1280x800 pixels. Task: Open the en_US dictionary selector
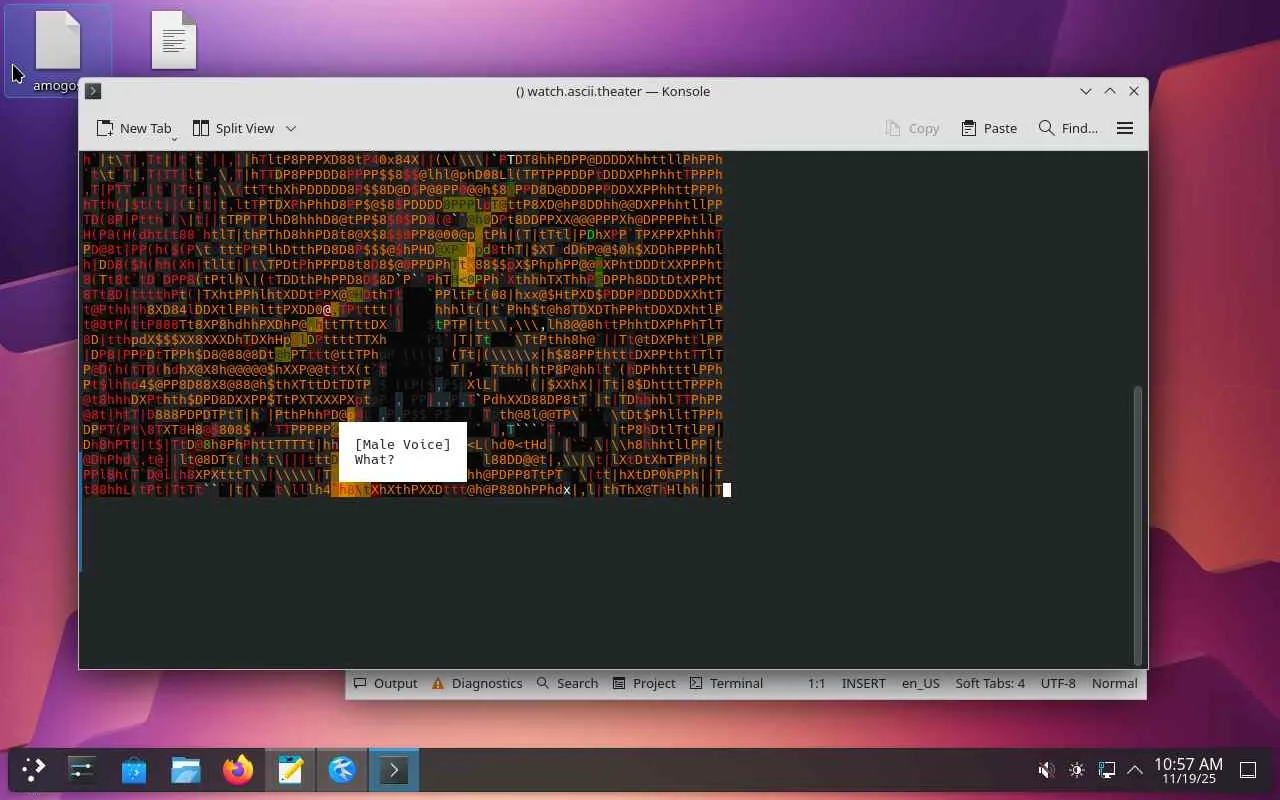coord(921,683)
